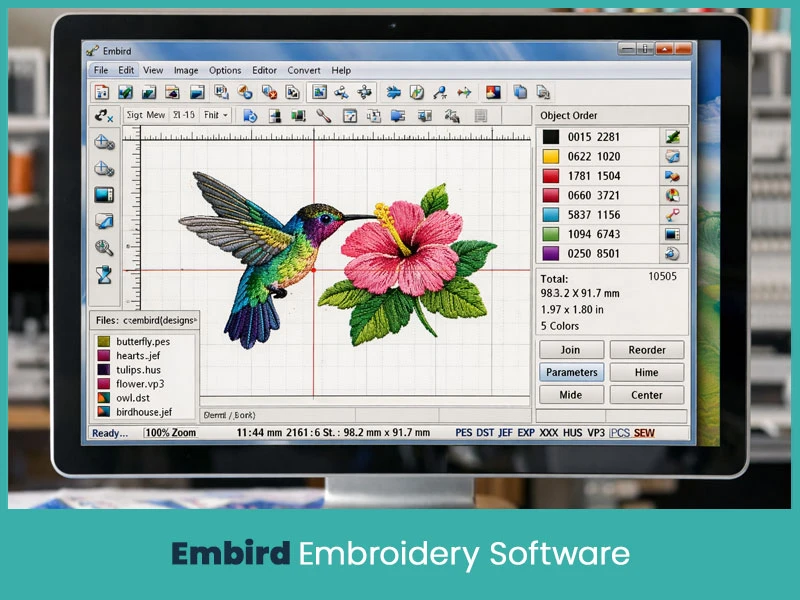
Task: Click the Mide button
Action: [x=571, y=395]
